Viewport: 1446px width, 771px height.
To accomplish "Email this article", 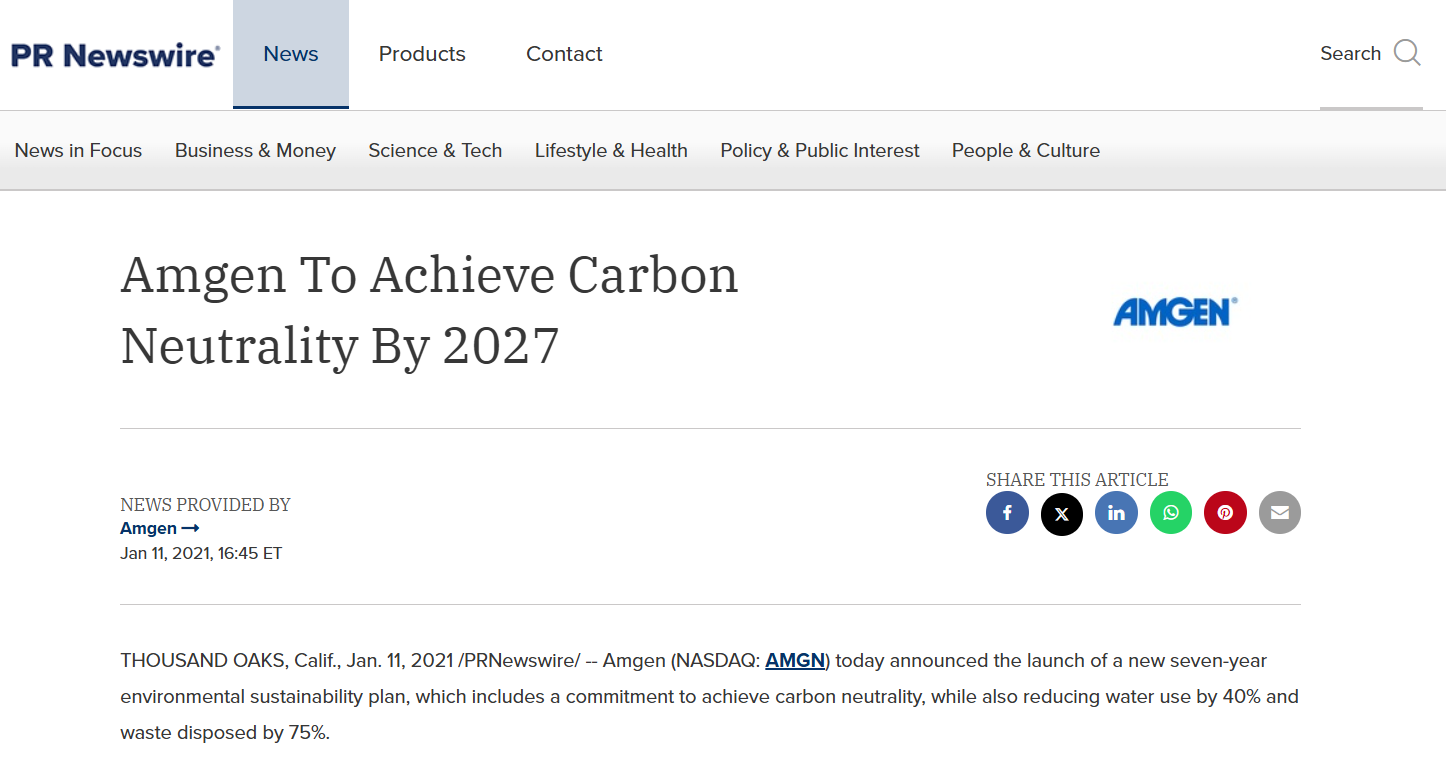I will [1280, 514].
